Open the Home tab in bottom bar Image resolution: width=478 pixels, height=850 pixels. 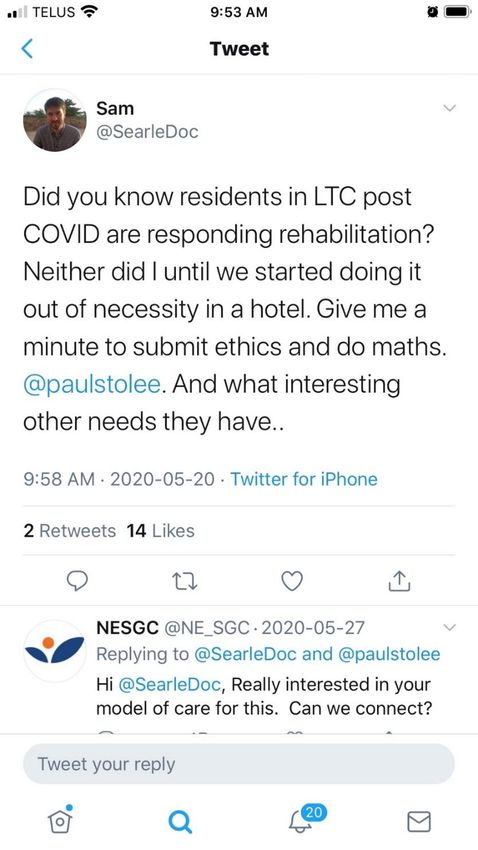tap(60, 820)
